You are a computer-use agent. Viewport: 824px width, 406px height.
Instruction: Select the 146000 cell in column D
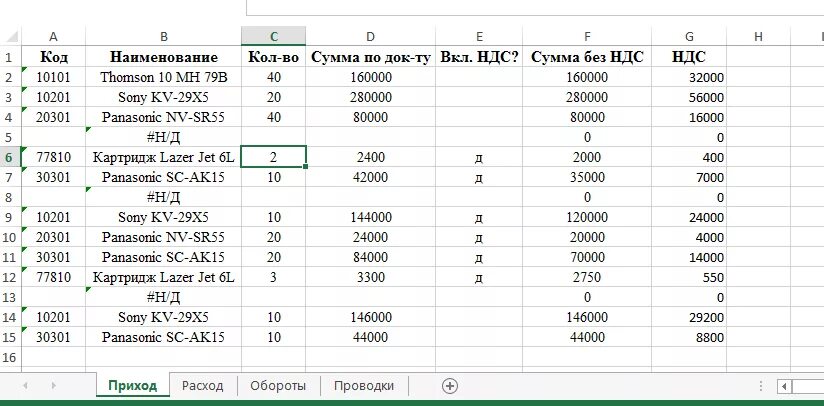pos(370,317)
